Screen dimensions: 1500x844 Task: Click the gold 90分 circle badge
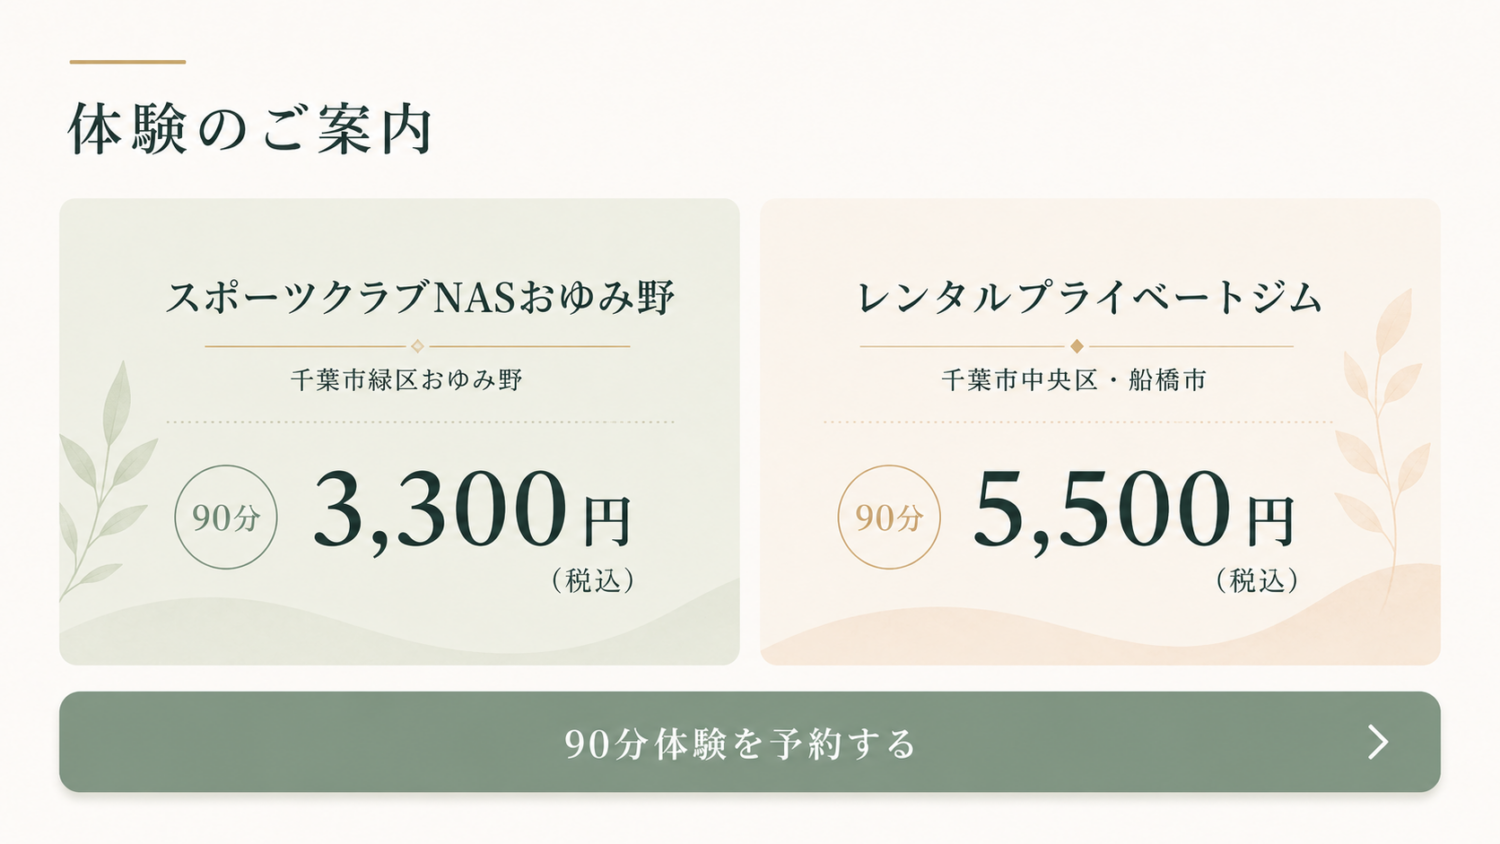[x=889, y=517]
